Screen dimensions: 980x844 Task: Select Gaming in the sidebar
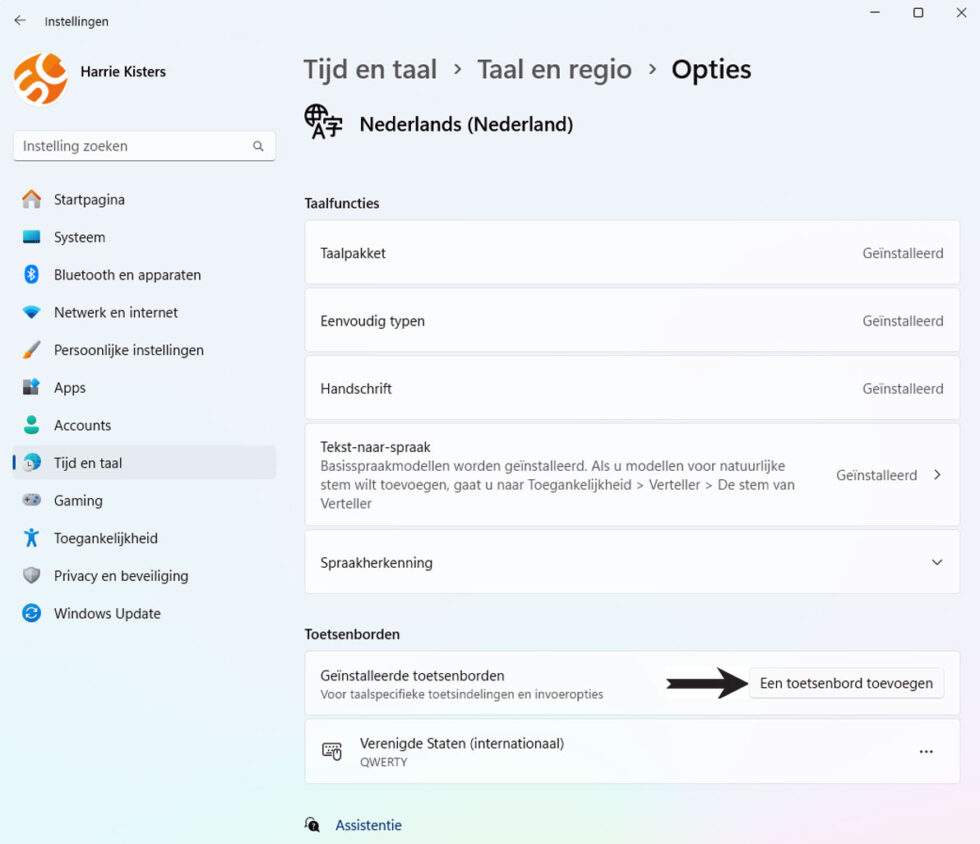[75, 500]
